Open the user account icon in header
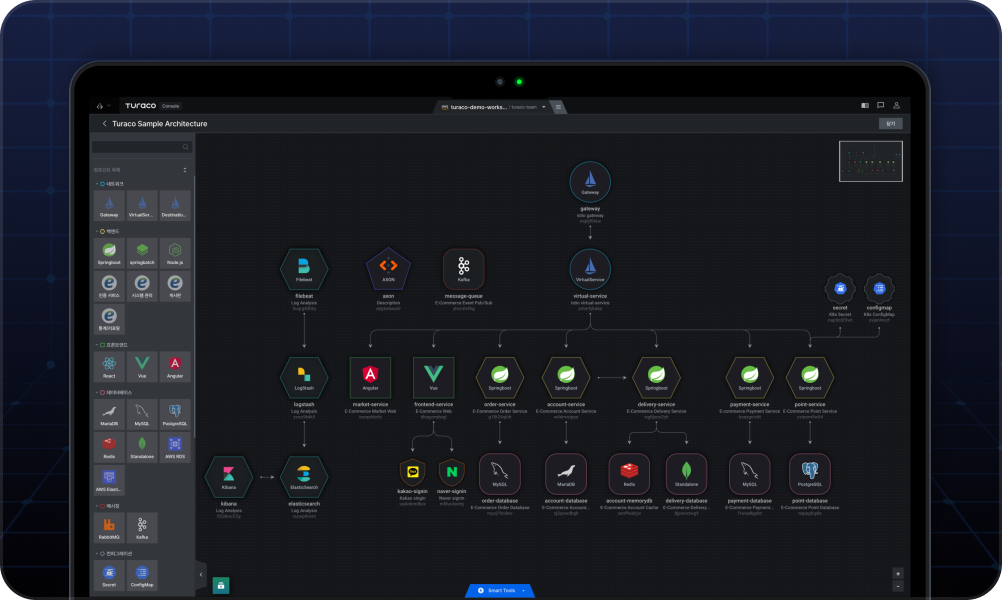The image size is (1002, 600). pos(897,105)
